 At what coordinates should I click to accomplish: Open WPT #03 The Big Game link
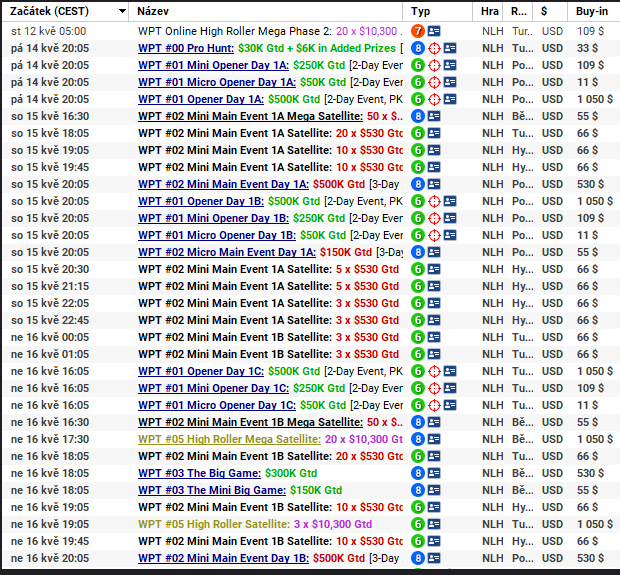(x=199, y=473)
